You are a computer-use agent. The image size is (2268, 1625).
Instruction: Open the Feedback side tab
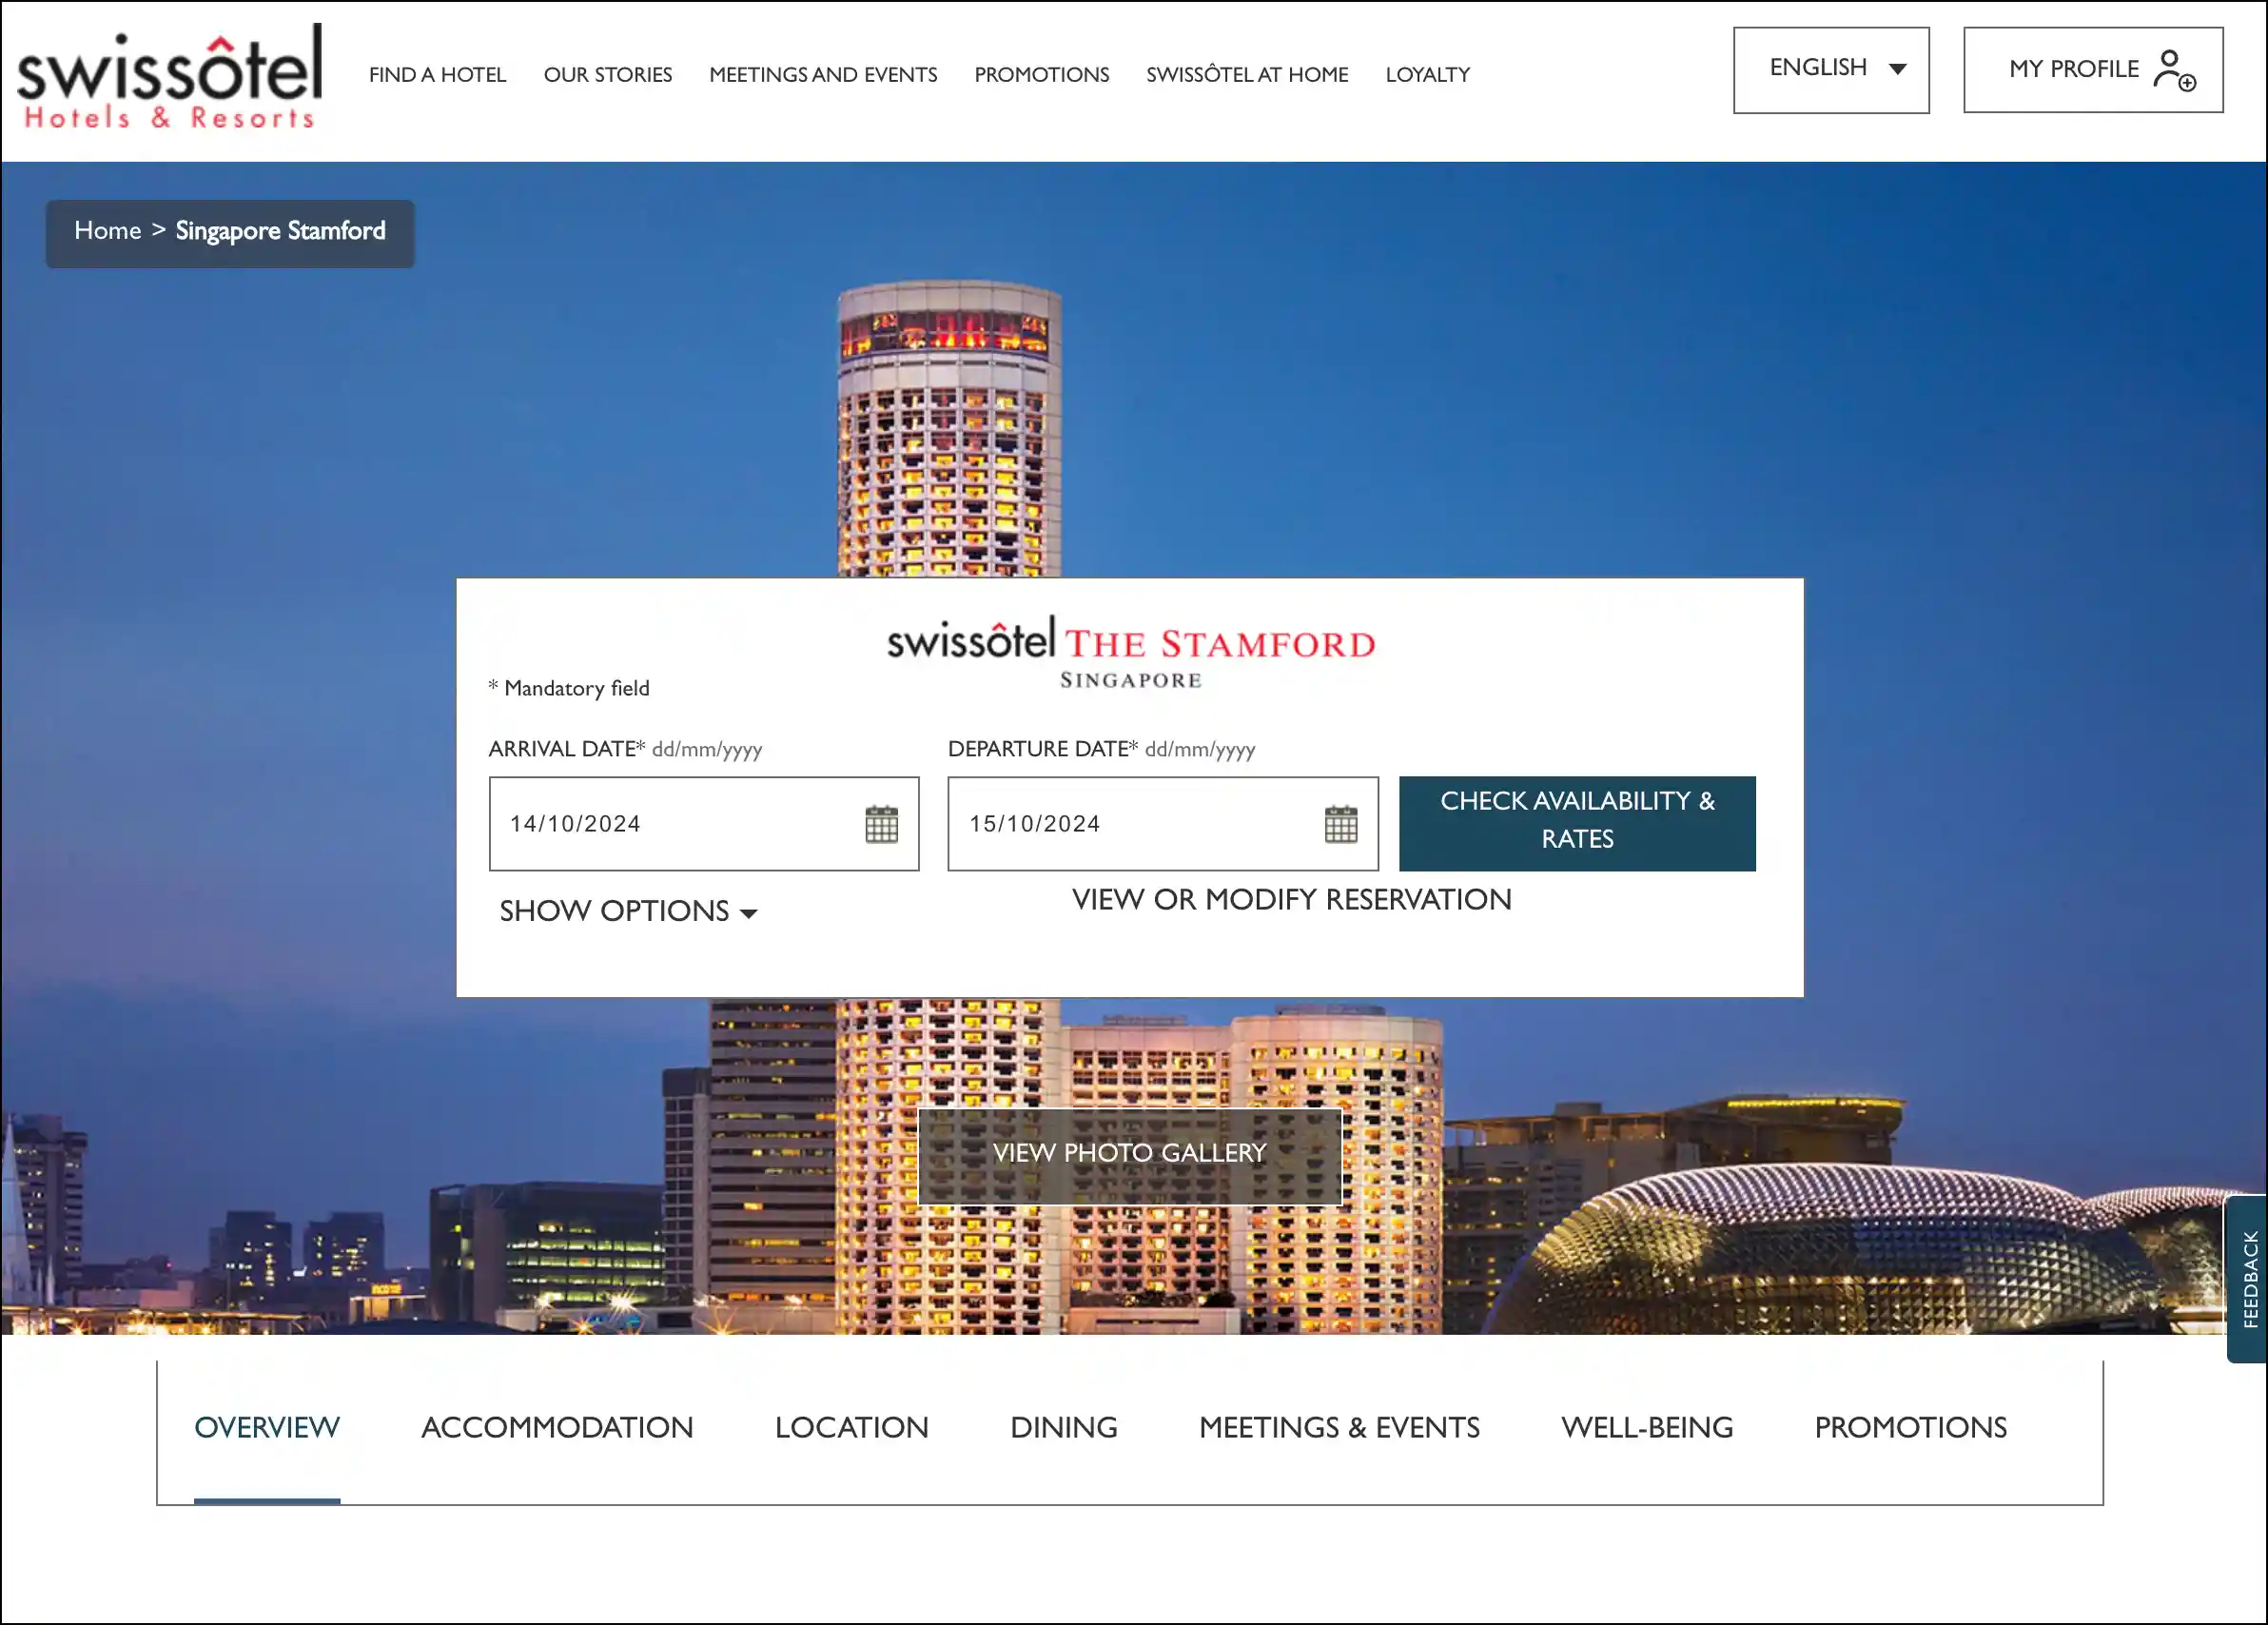2248,1279
